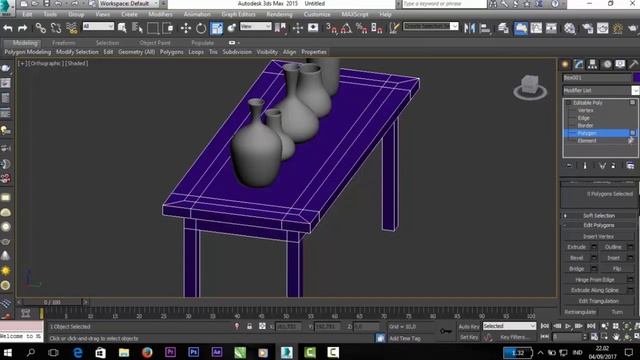The height and width of the screenshot is (360, 640).
Task: Select the Element sub-object level
Action: point(587,141)
